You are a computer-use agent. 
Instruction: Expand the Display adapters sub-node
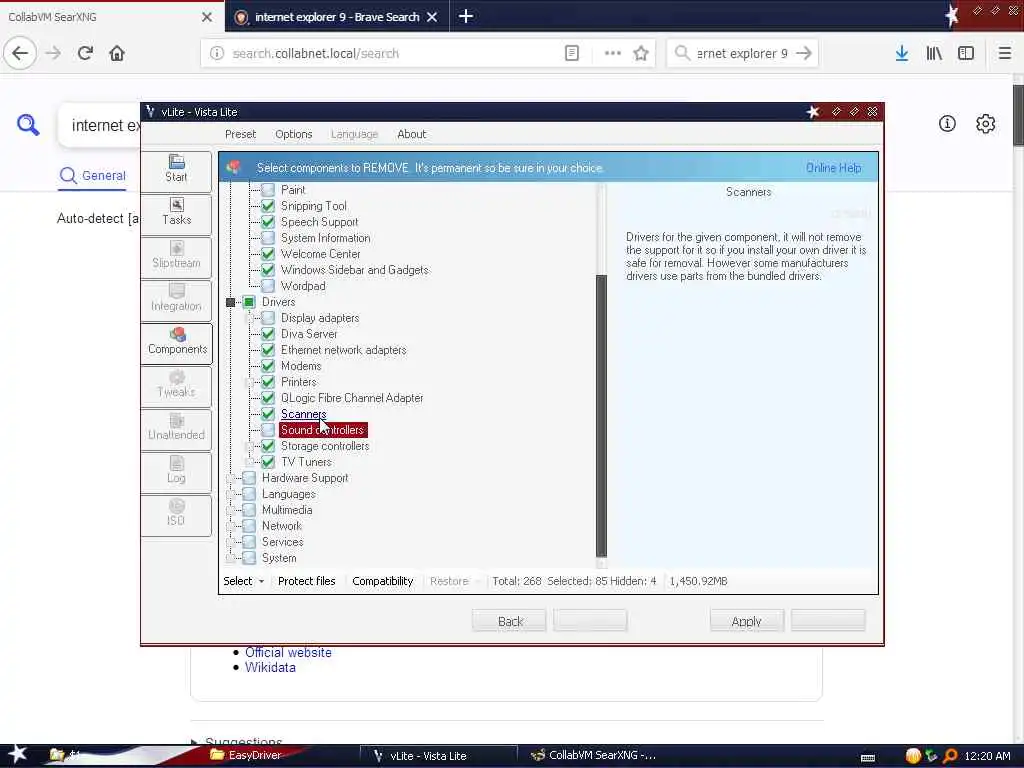tap(249, 318)
